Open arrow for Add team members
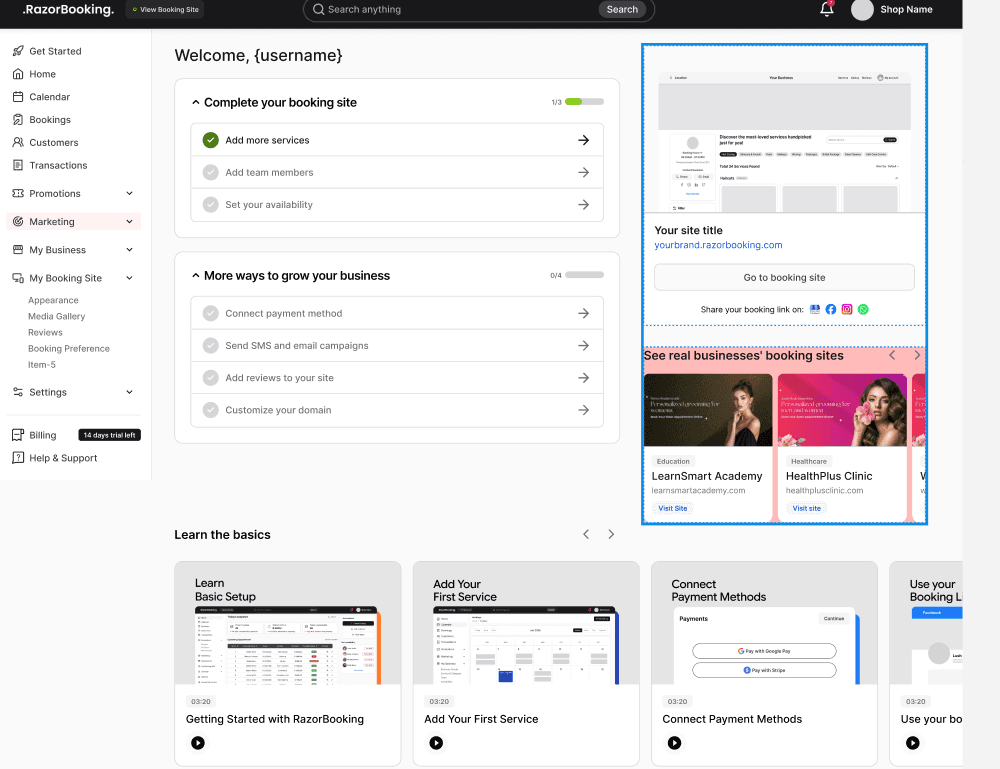Screen dimensions: 1000x769 [583, 172]
